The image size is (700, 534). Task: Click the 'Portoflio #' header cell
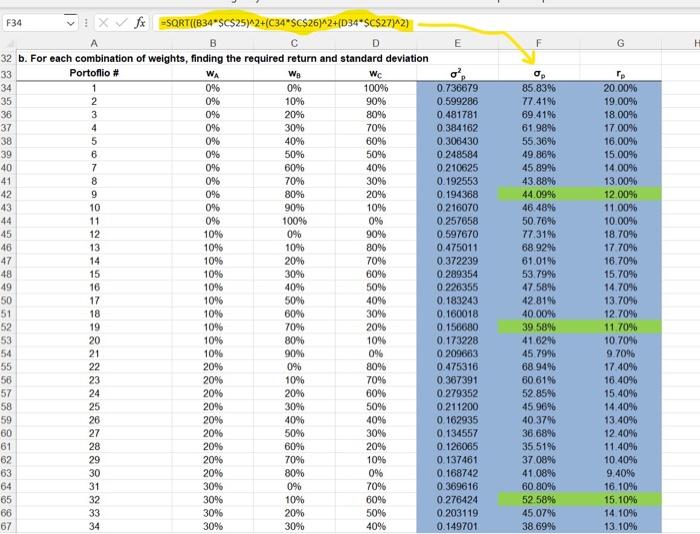pyautogui.click(x=94, y=73)
